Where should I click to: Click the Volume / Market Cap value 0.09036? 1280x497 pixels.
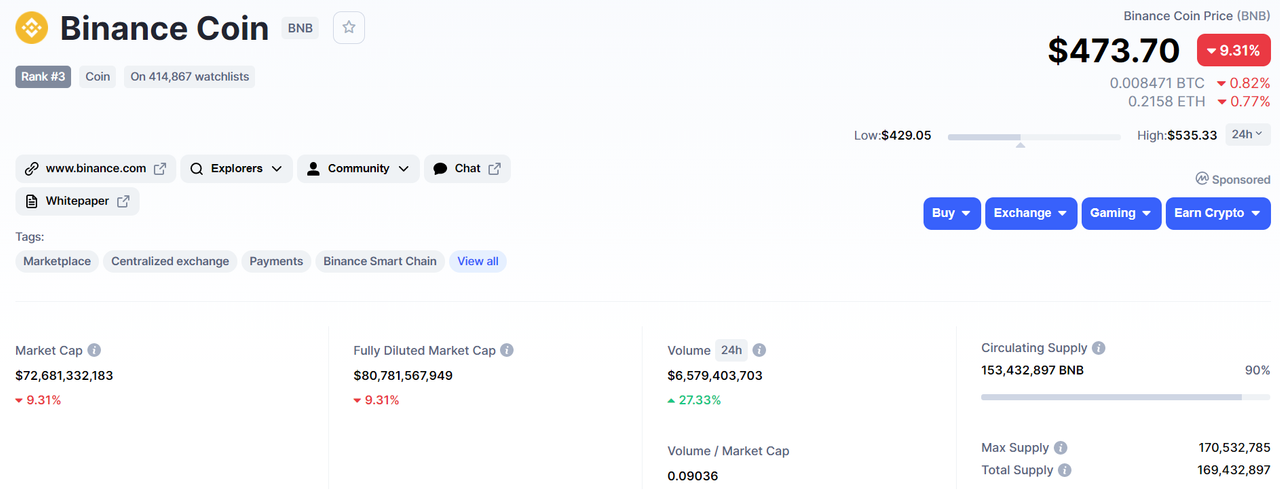pos(693,476)
